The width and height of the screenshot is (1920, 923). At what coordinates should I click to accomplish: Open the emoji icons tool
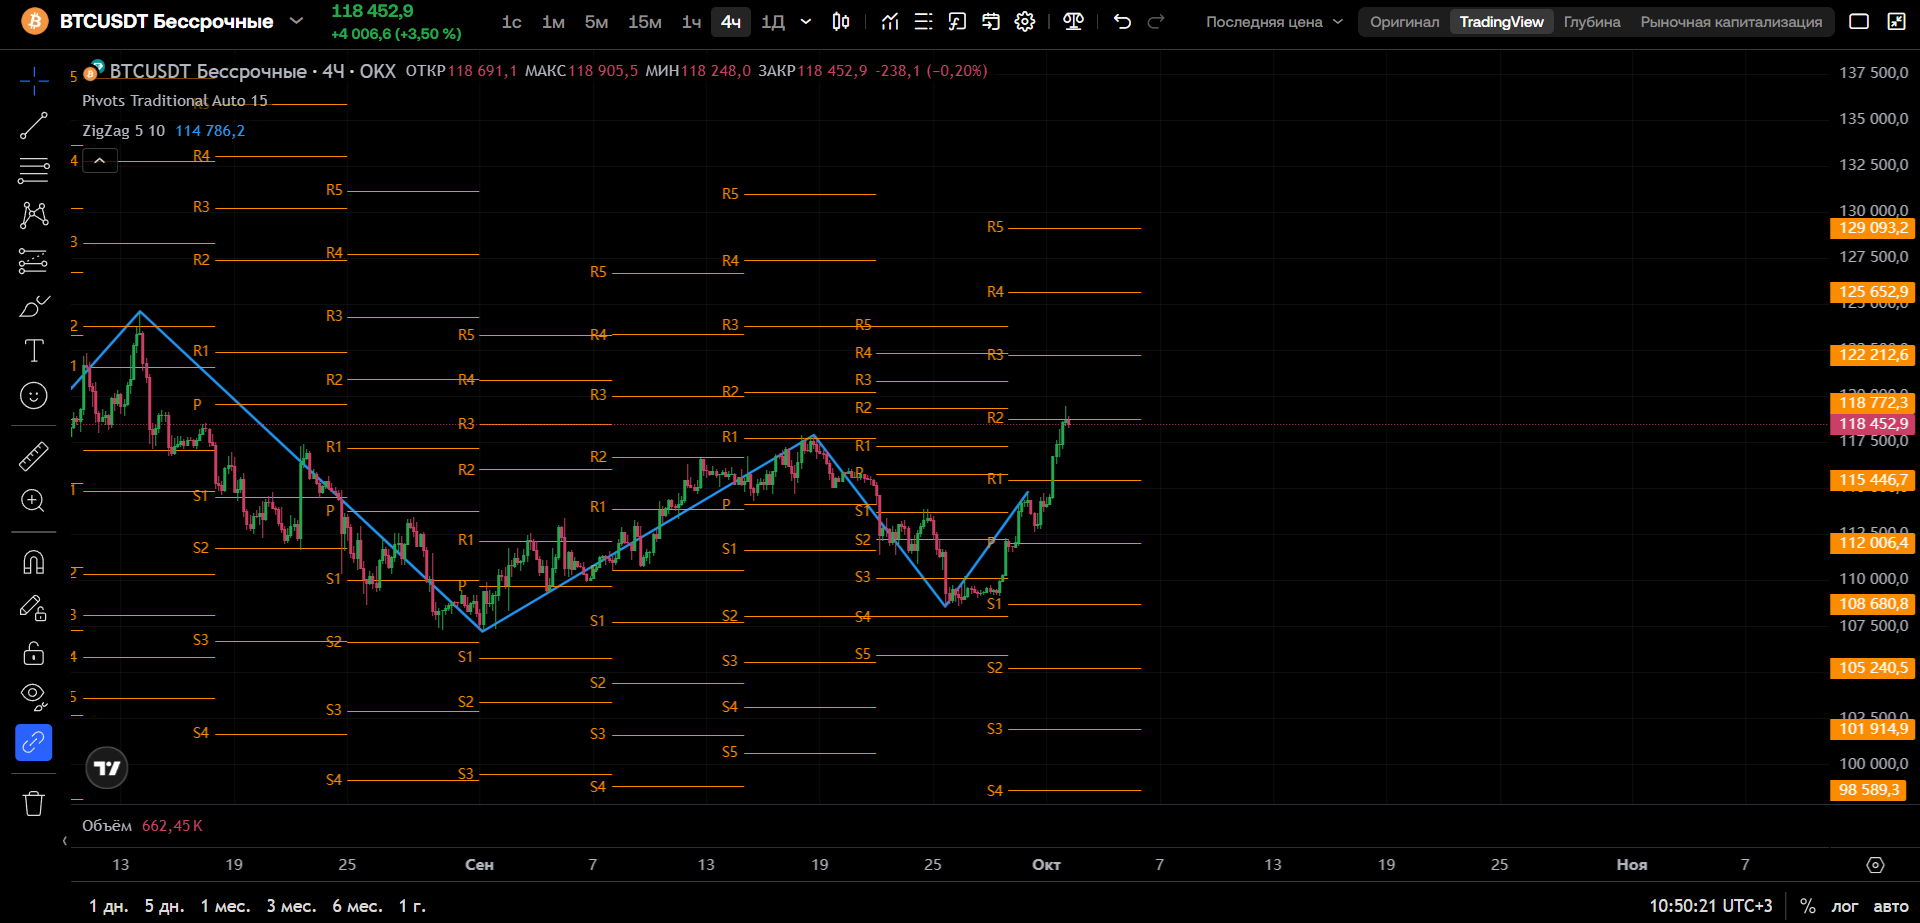(34, 396)
